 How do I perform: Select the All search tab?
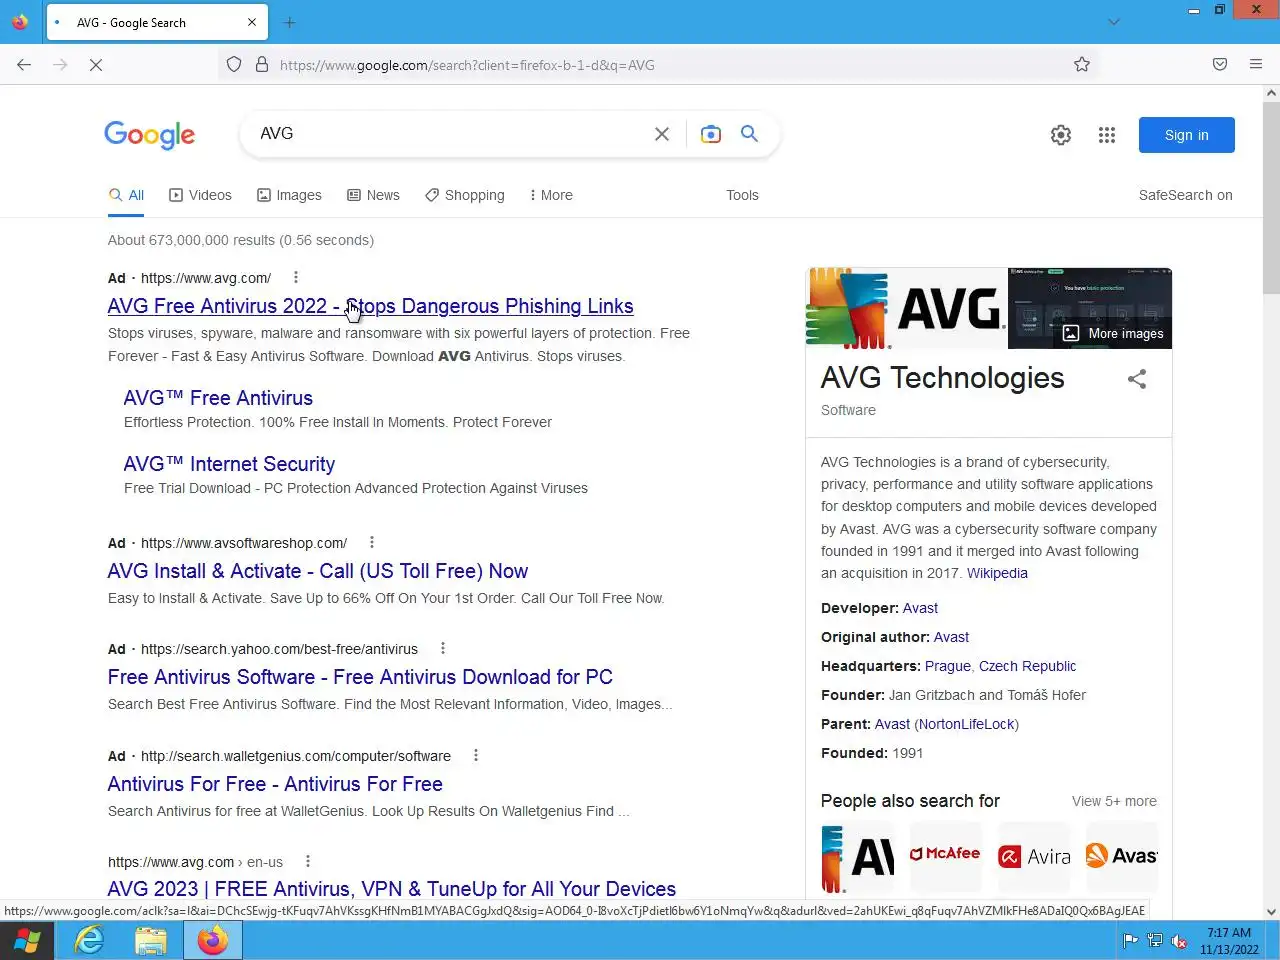click(127, 195)
